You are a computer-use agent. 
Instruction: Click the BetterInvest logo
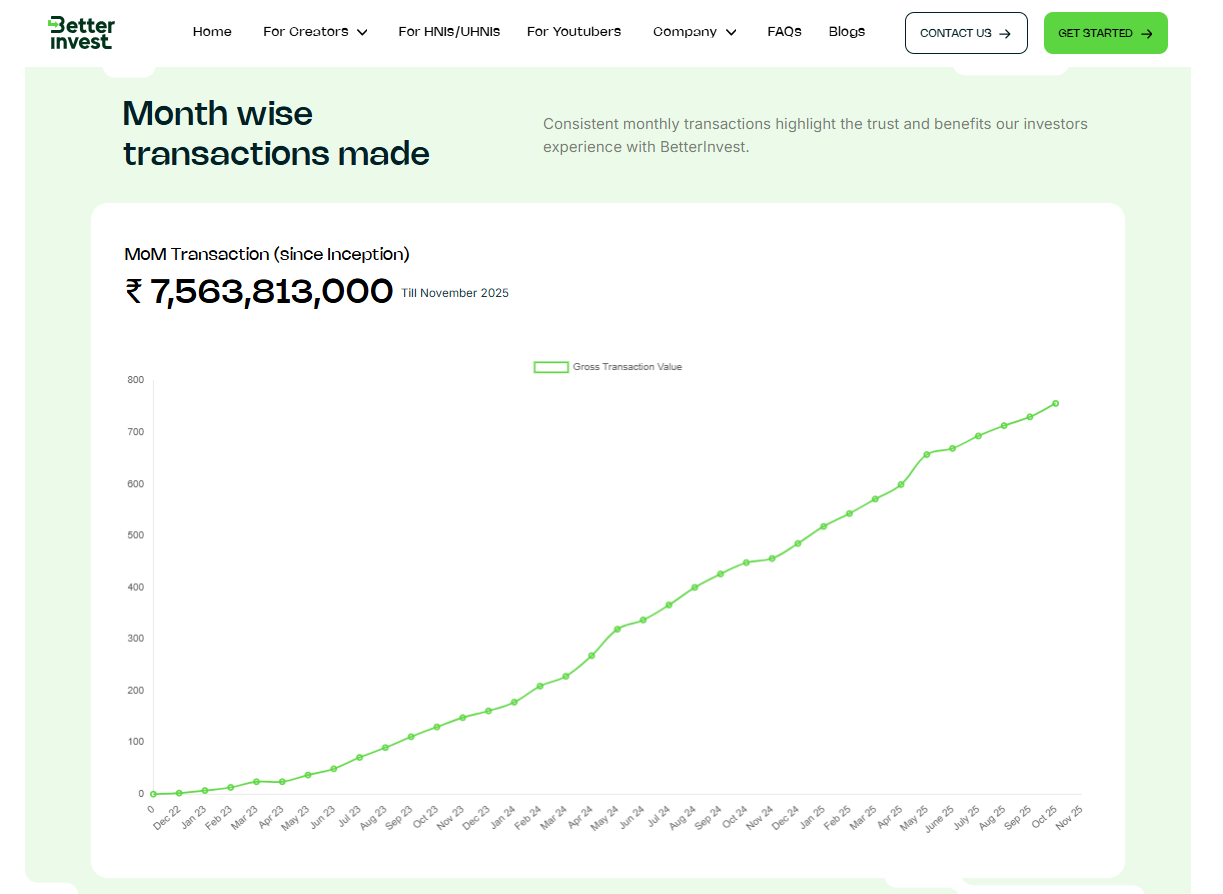(x=81, y=33)
